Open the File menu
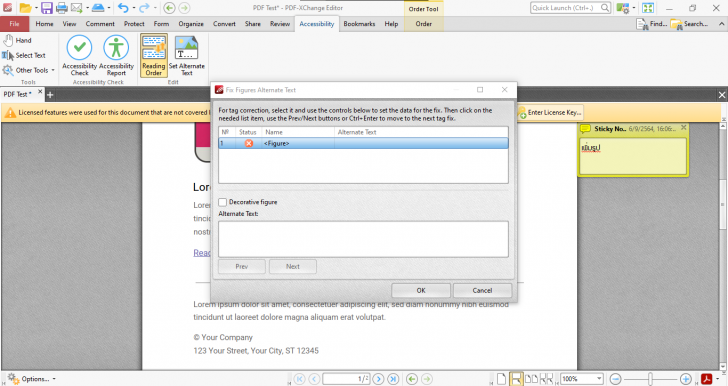Image resolution: width=728 pixels, height=386 pixels. click(14, 24)
